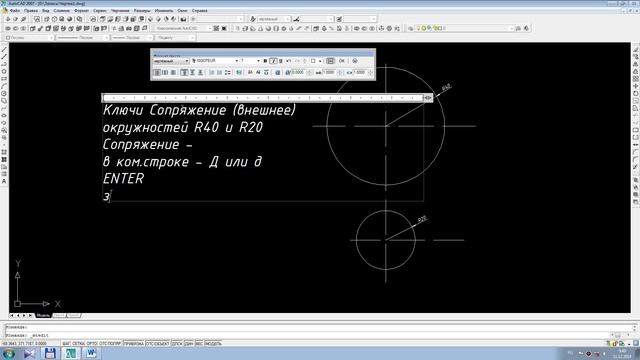Click OK in Text Formatting toolbar

pyautogui.click(x=342, y=61)
